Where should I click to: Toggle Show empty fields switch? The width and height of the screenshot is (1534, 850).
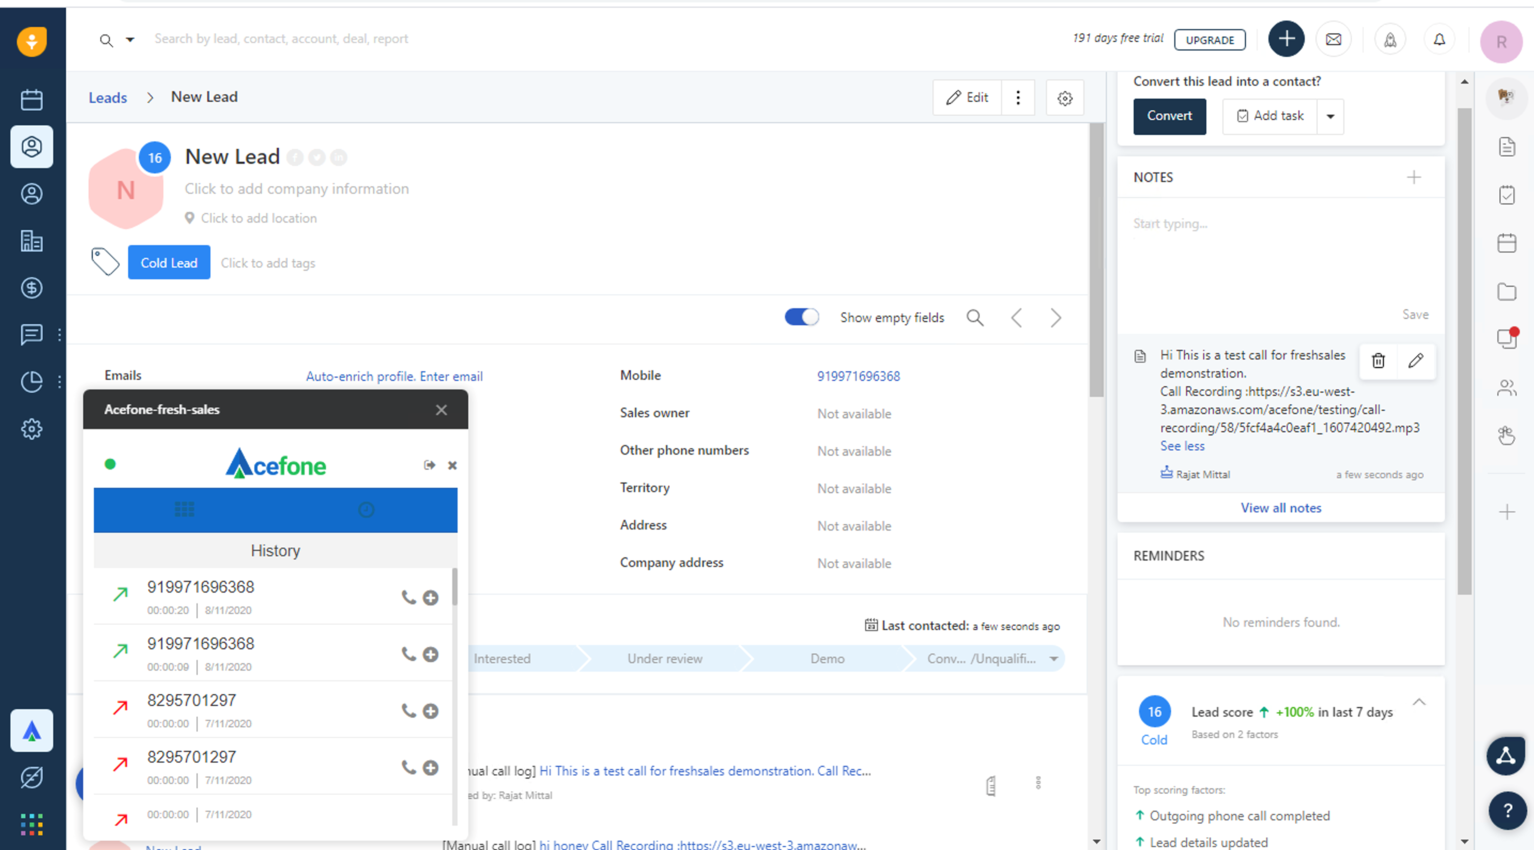tap(801, 317)
